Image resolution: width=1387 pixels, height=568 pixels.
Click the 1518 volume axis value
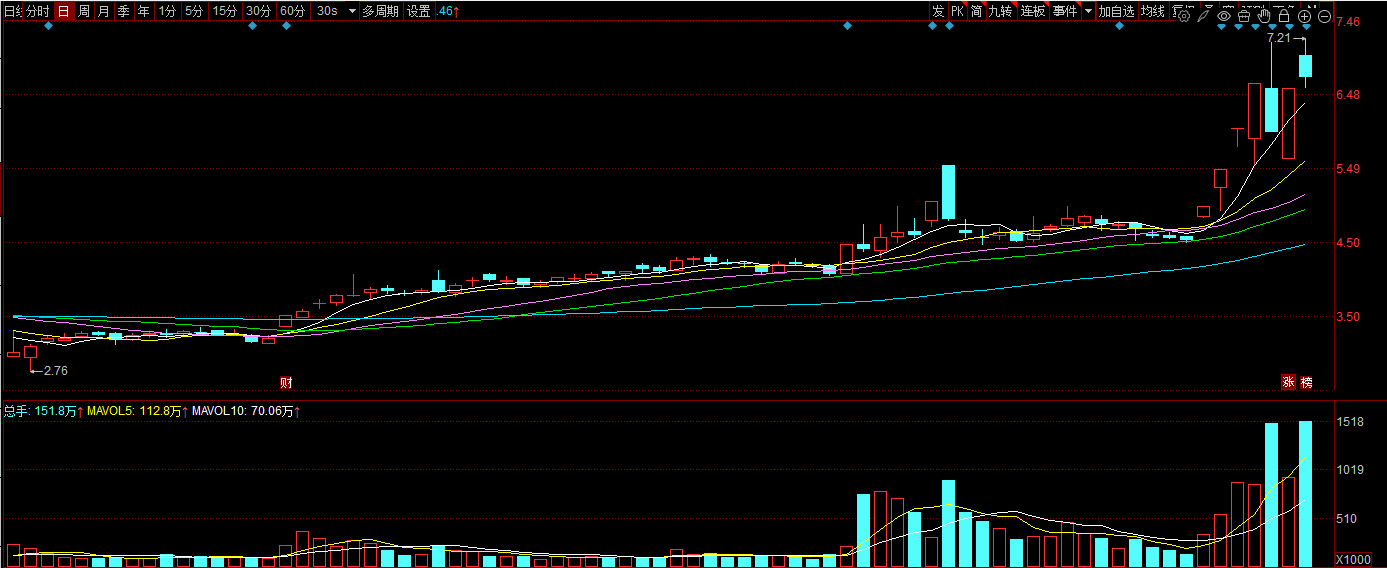click(x=1351, y=423)
